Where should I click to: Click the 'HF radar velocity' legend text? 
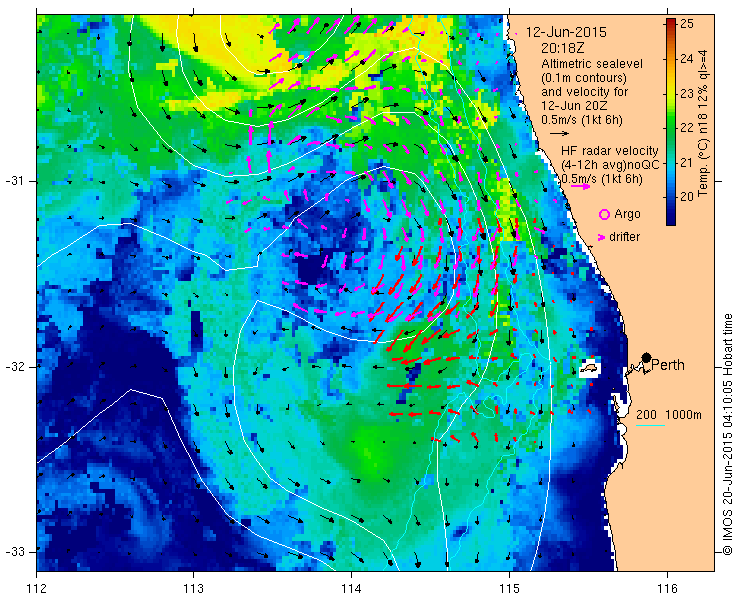pos(610,151)
